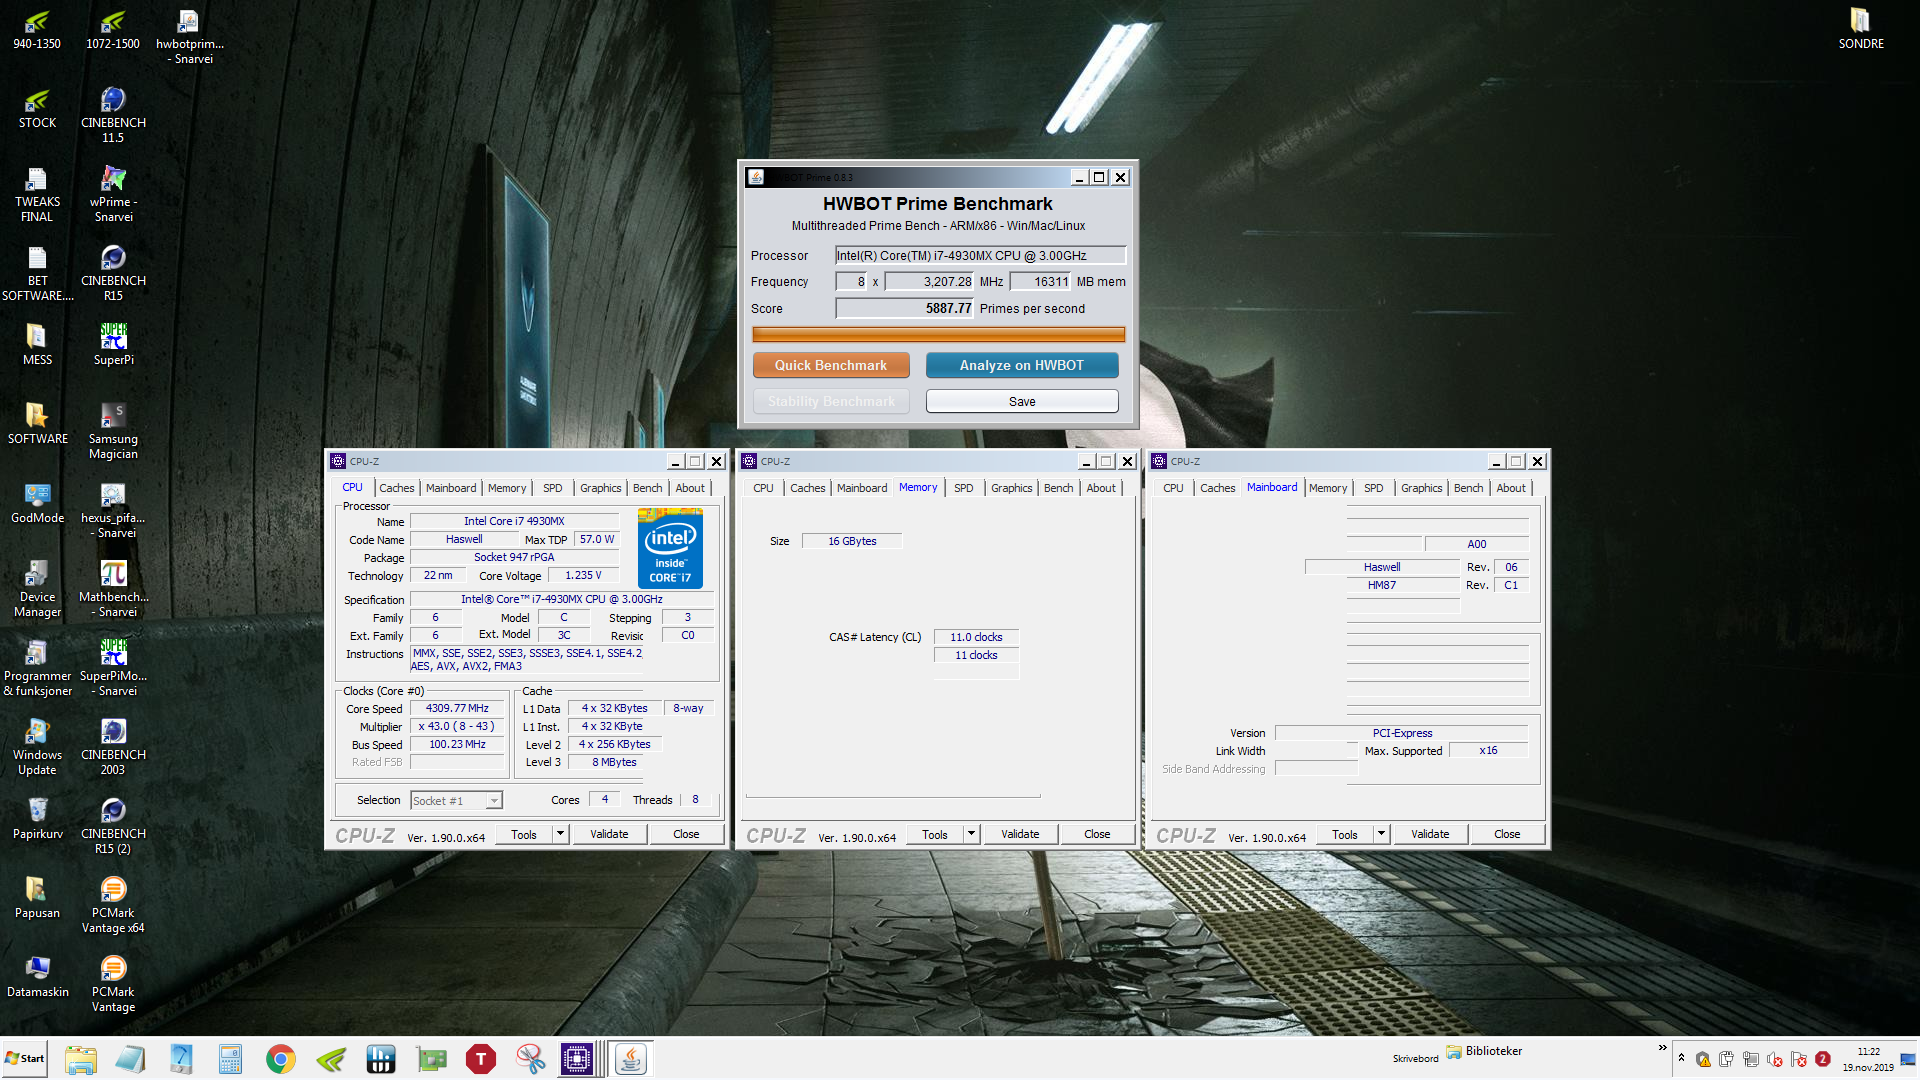Open the Calculator taskbar icon
Viewport: 1920px width, 1080px height.
click(x=231, y=1059)
